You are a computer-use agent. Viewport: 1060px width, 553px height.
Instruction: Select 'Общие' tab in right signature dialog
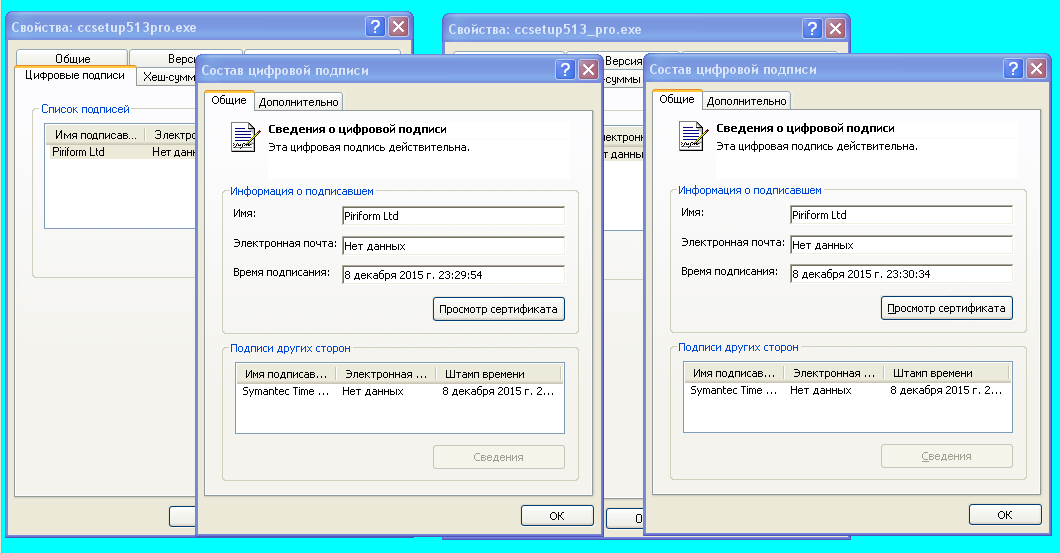coord(677,99)
